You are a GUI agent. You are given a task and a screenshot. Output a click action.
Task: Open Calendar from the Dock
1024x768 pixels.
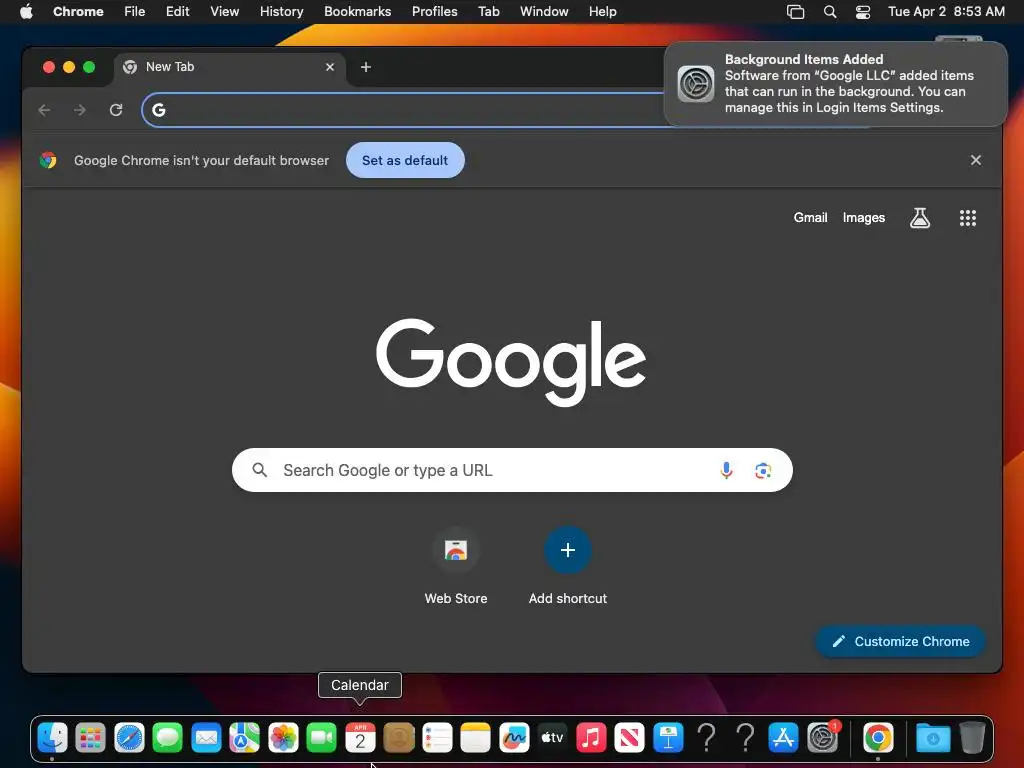pyautogui.click(x=360, y=738)
